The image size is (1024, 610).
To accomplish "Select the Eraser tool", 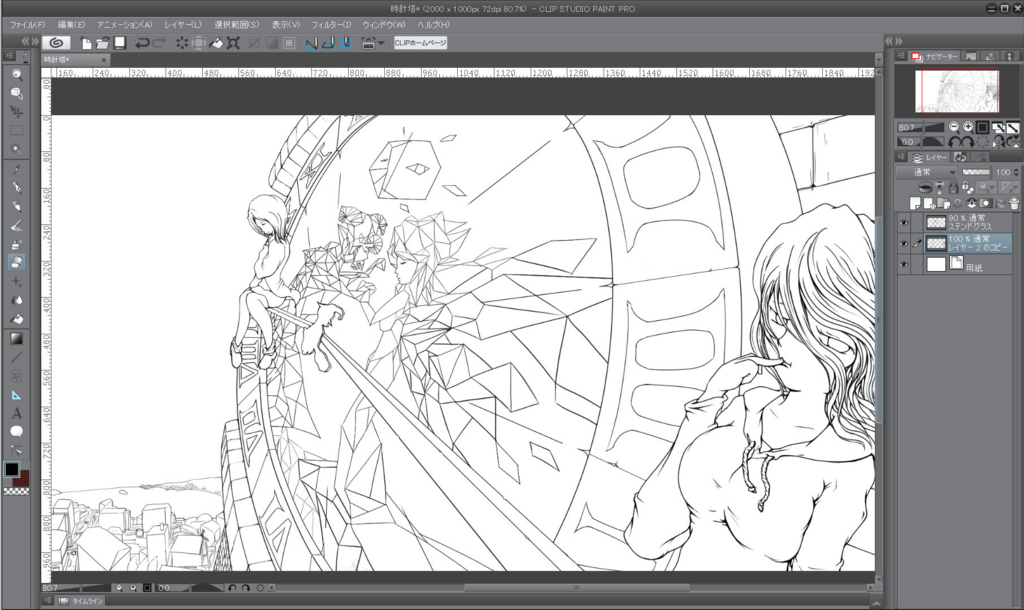I will pos(16,263).
